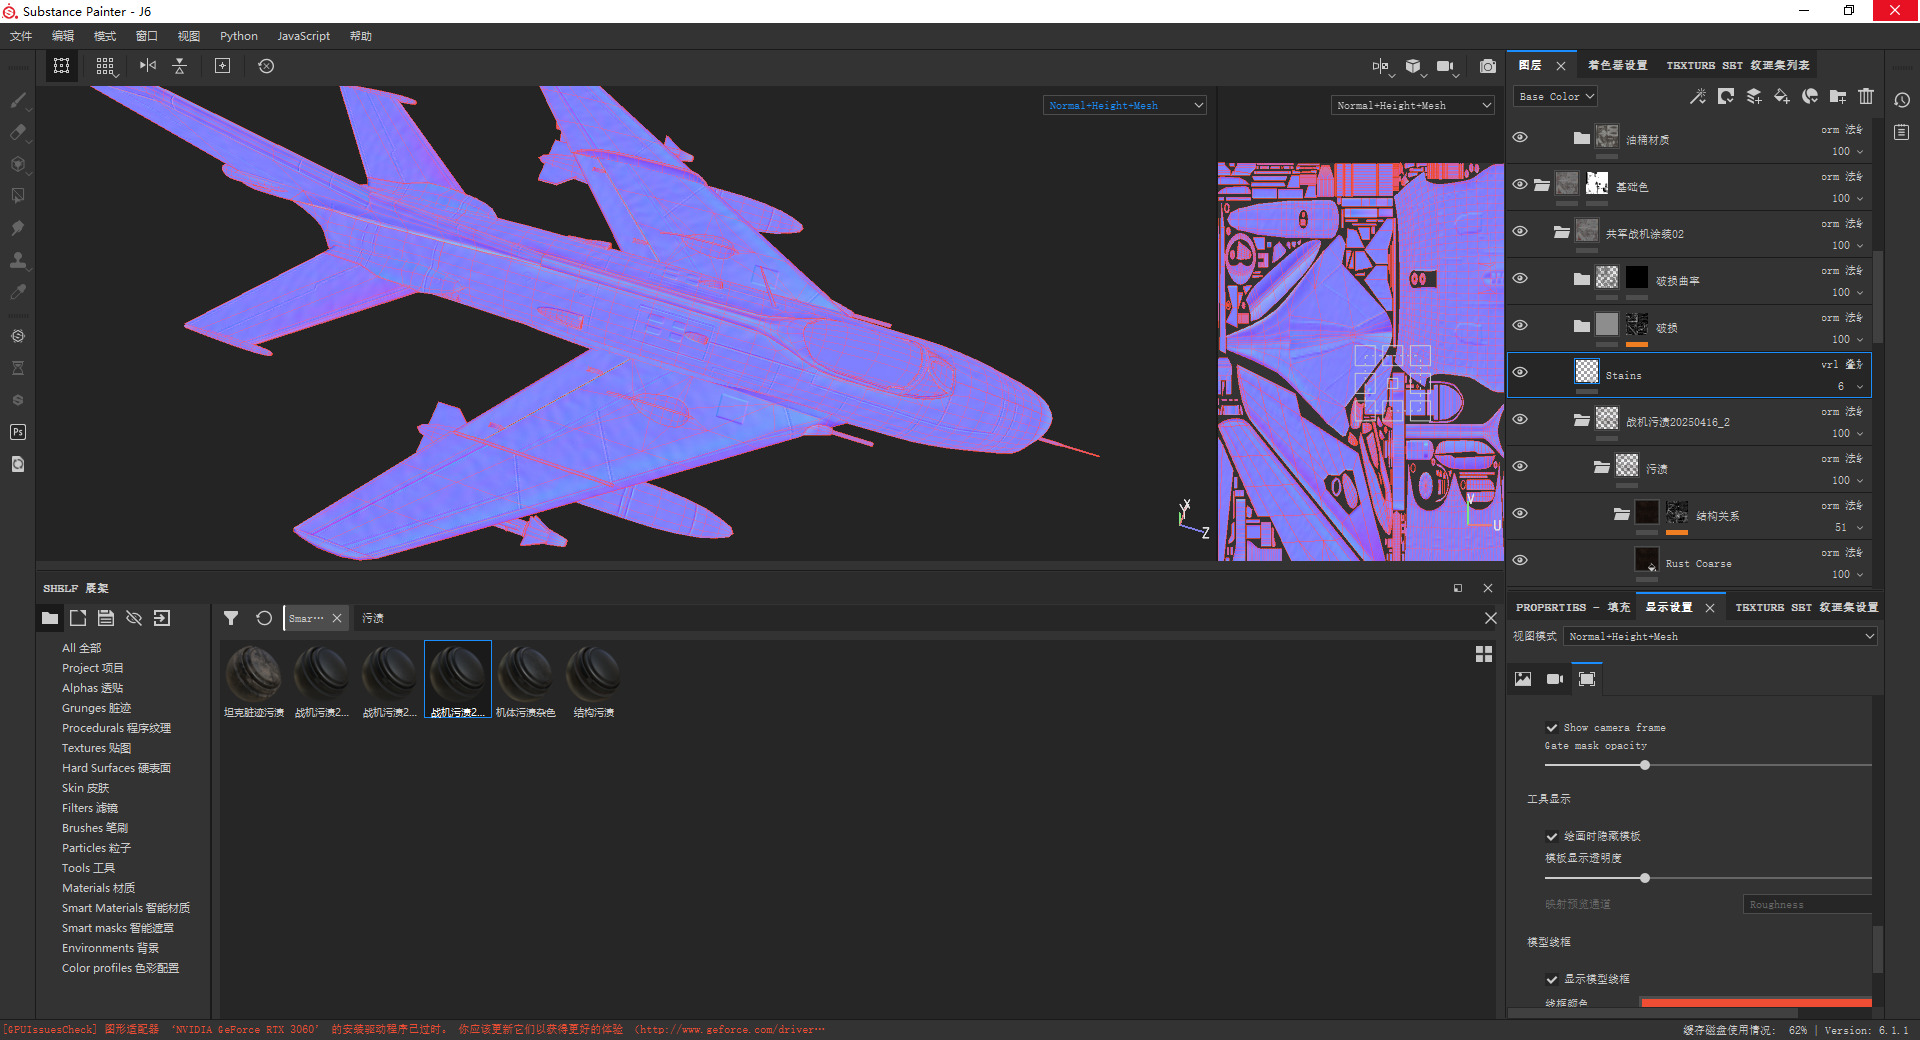Open the 3D cube perspective view icon
The width and height of the screenshot is (1920, 1040).
pos(1413,66)
